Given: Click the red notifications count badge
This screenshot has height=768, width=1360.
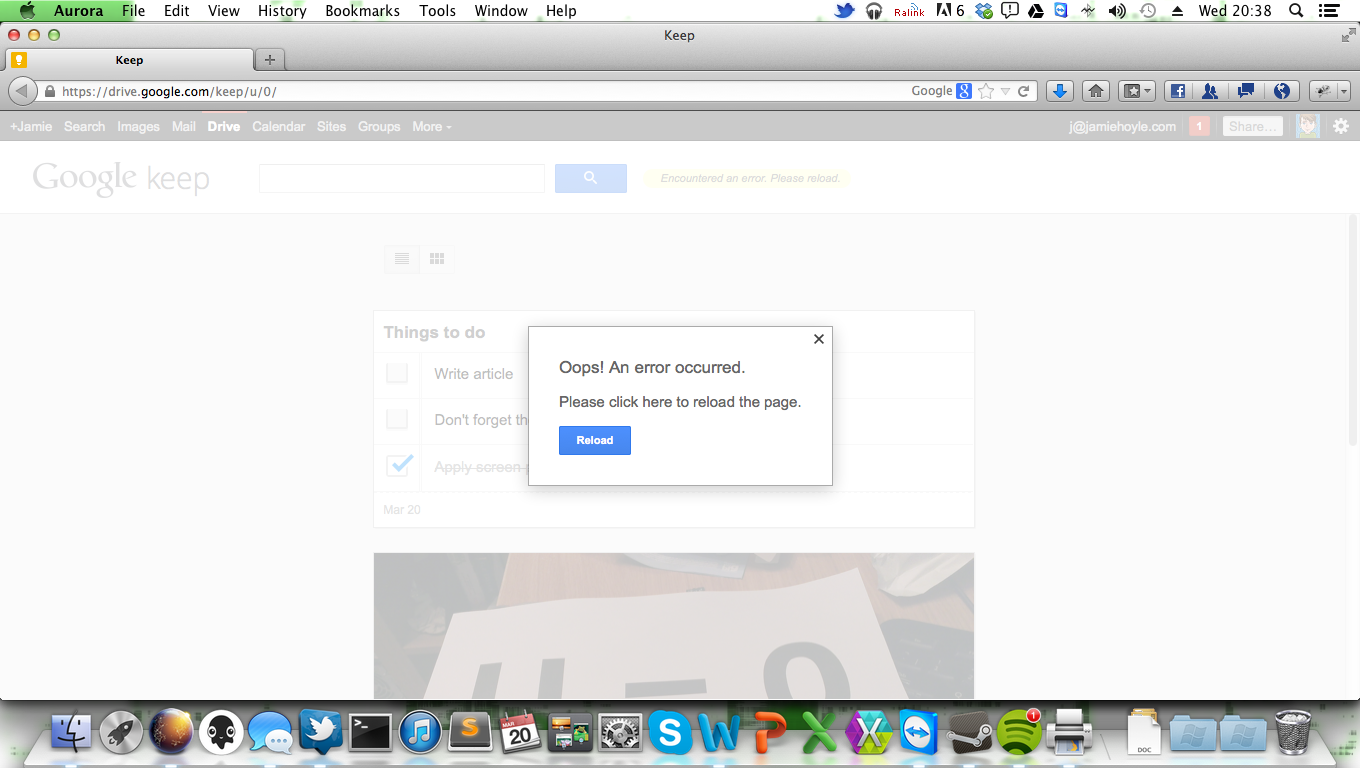Looking at the screenshot, I should click(1200, 127).
